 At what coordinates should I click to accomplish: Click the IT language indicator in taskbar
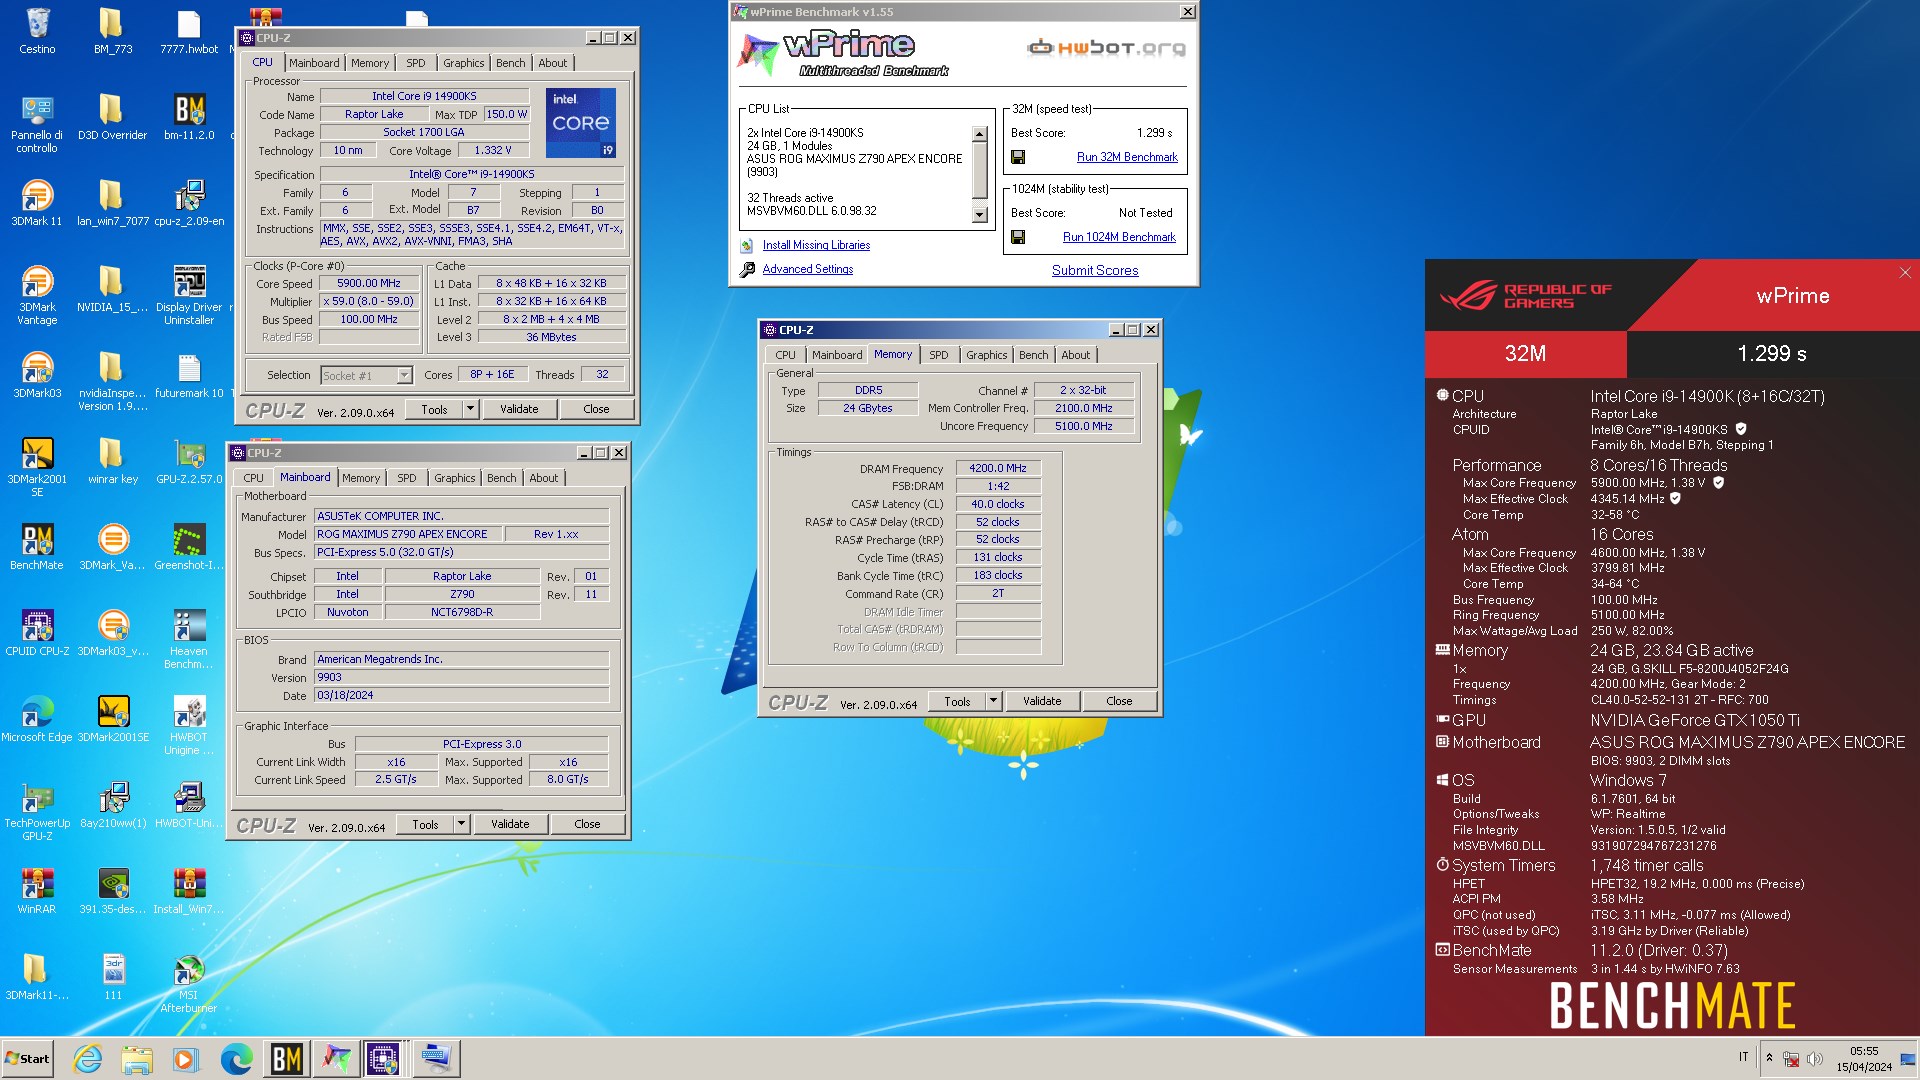tap(1744, 1058)
